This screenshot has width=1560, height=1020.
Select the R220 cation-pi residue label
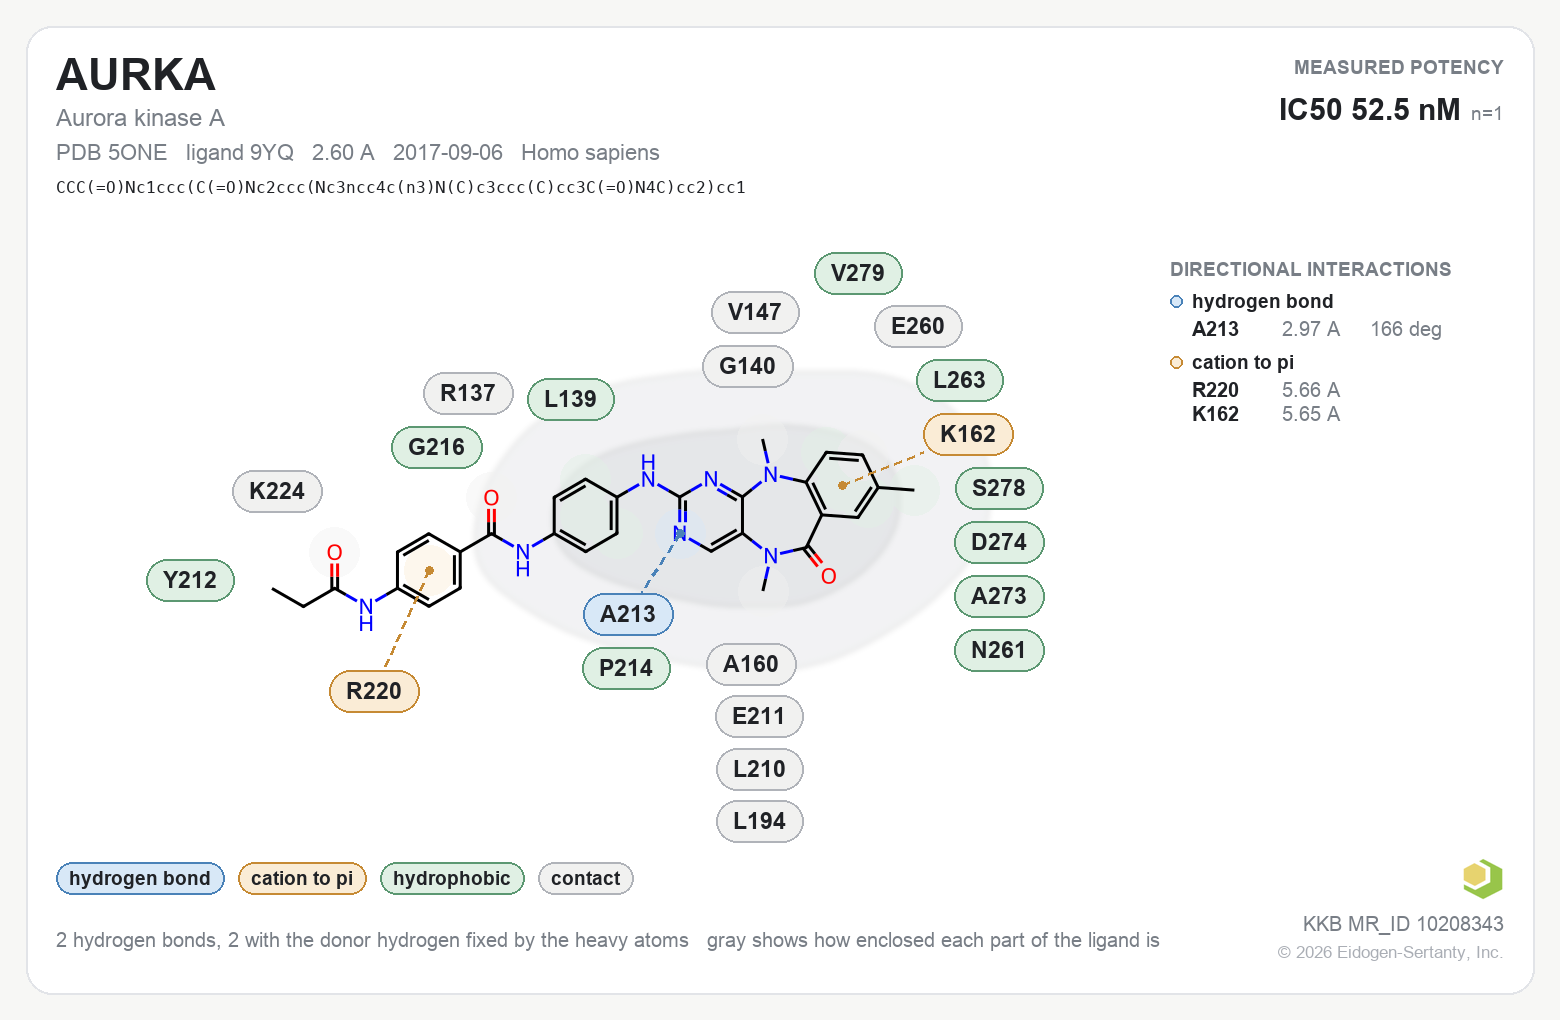coord(374,691)
